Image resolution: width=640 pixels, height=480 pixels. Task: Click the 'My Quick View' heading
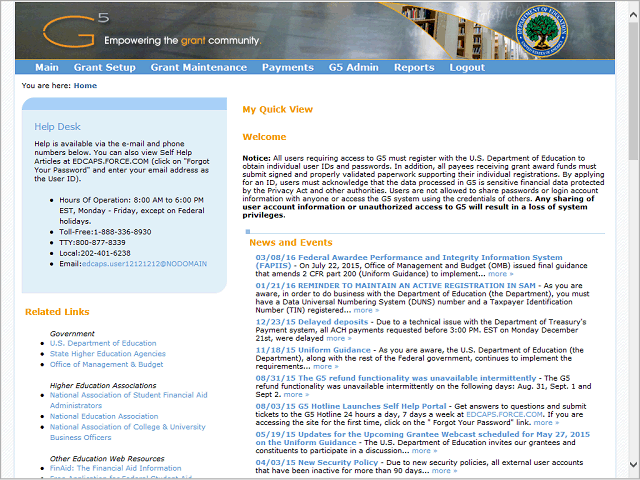coord(278,109)
